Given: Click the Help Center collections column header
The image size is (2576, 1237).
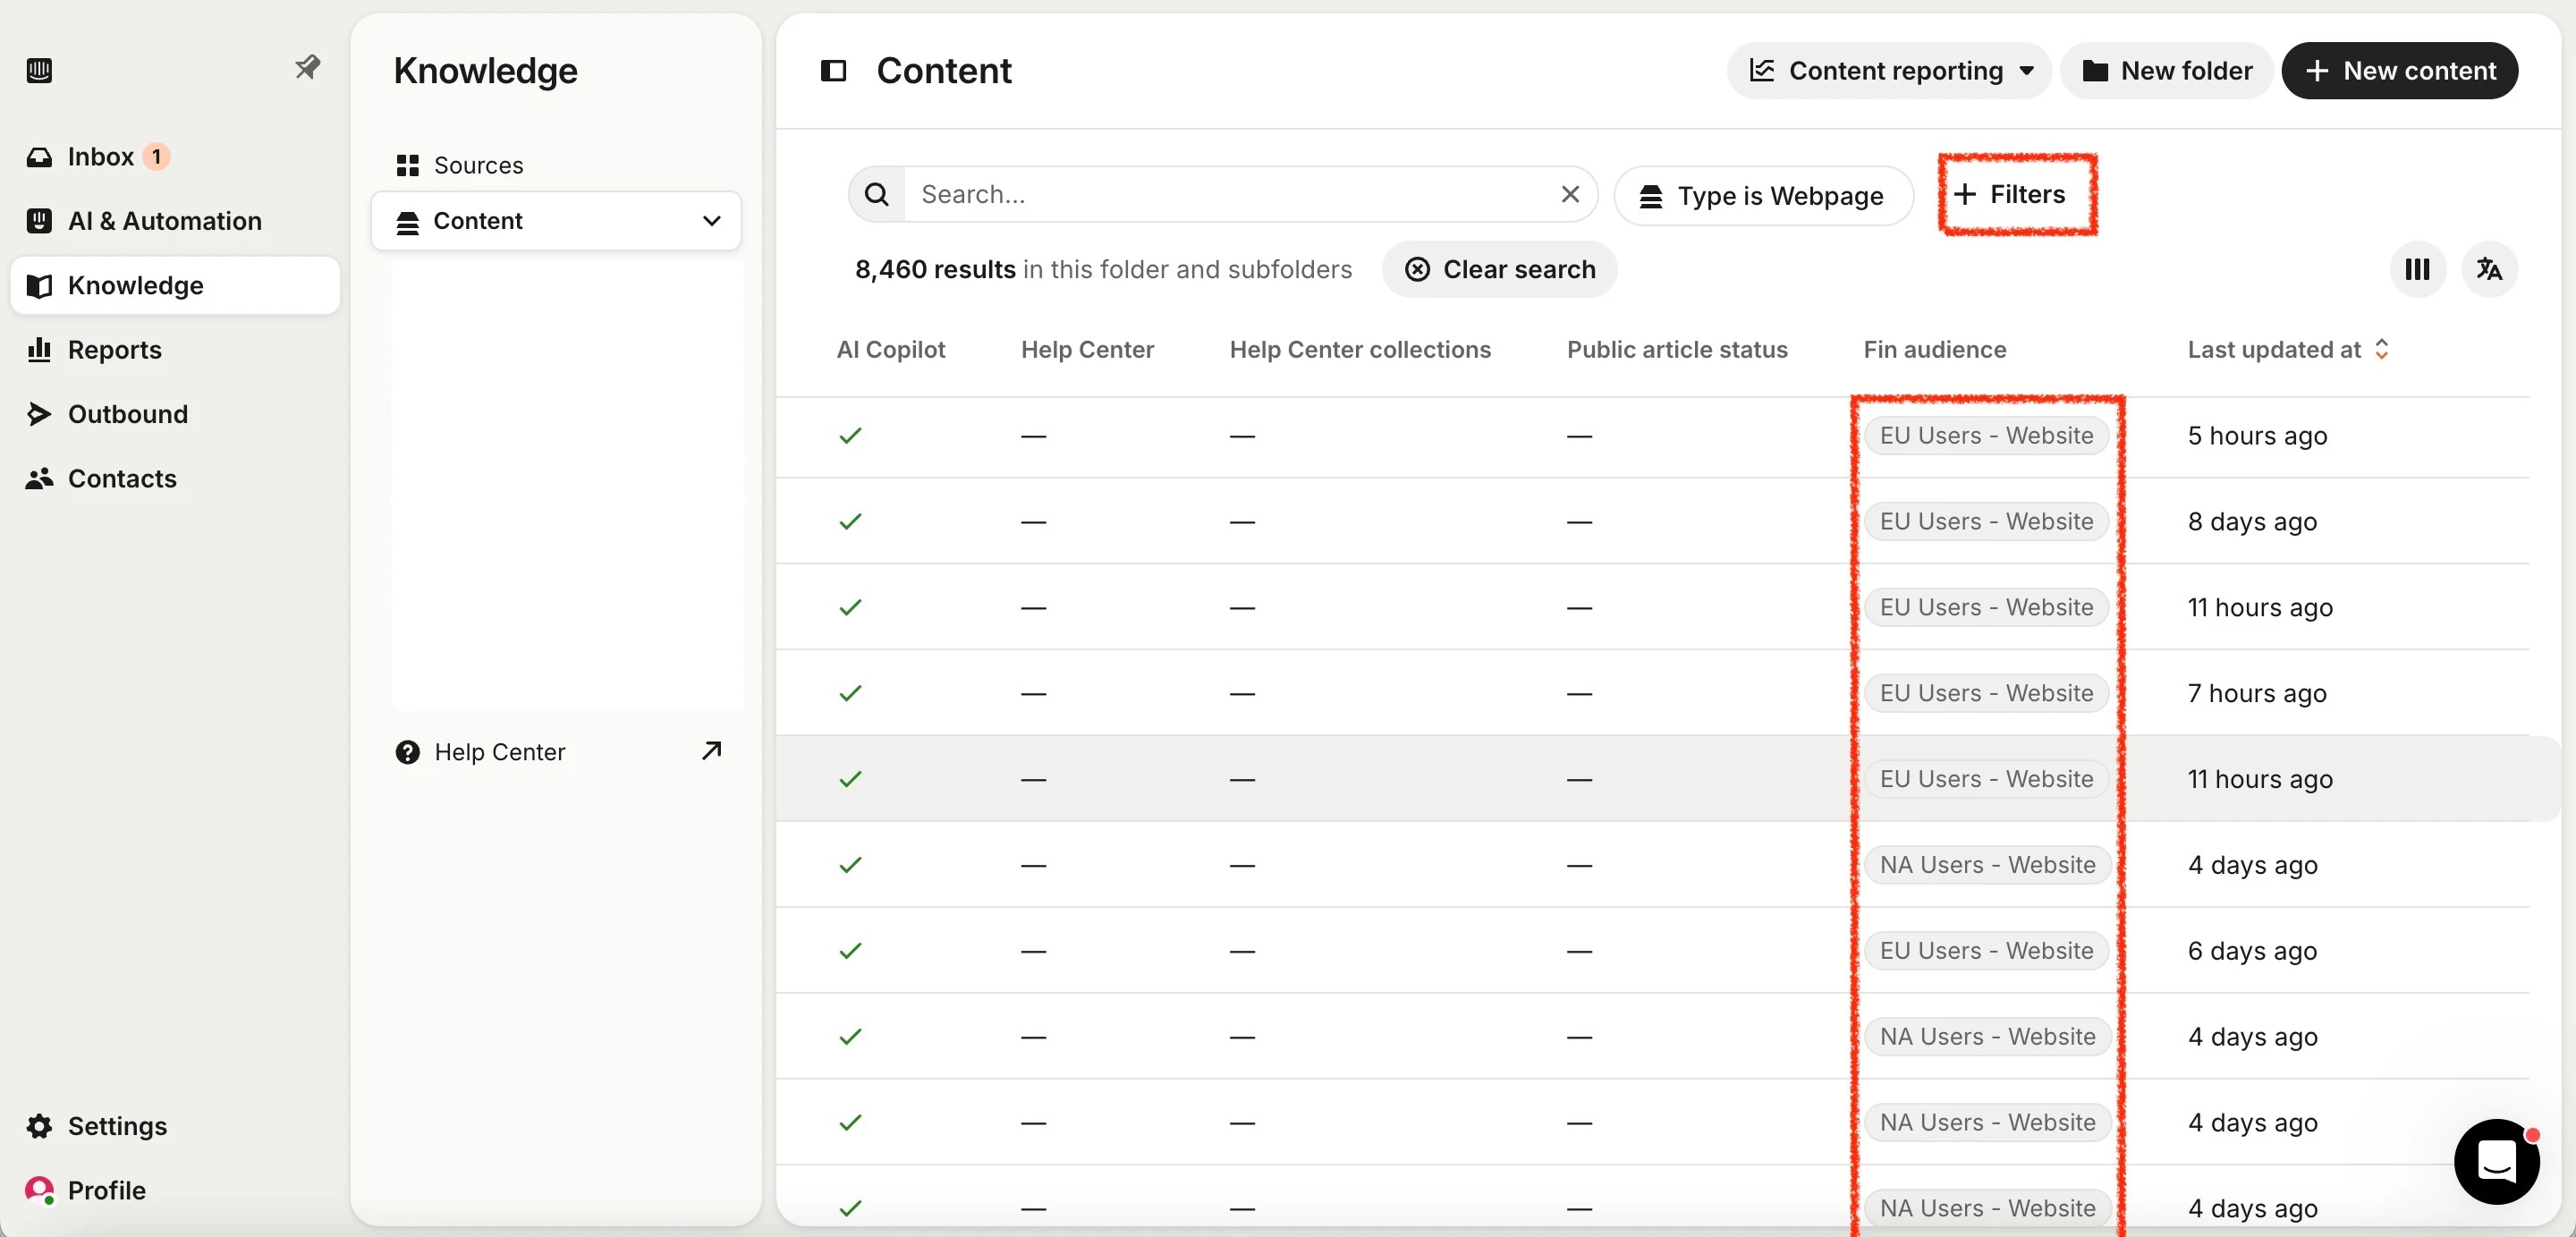Looking at the screenshot, I should click(1359, 350).
